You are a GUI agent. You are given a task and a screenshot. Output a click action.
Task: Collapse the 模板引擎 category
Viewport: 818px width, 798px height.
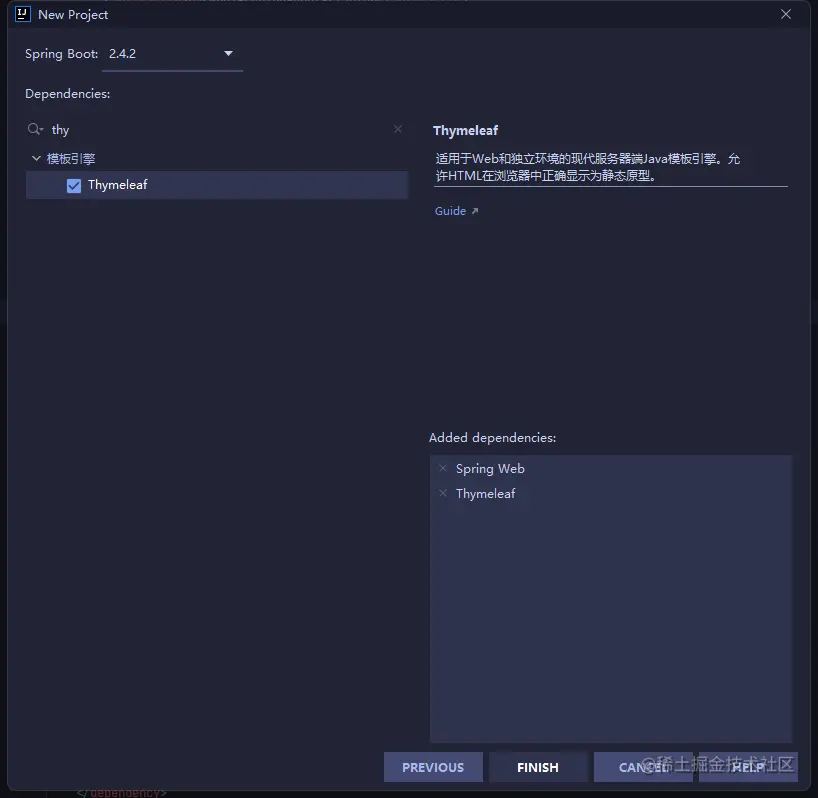tap(36, 158)
